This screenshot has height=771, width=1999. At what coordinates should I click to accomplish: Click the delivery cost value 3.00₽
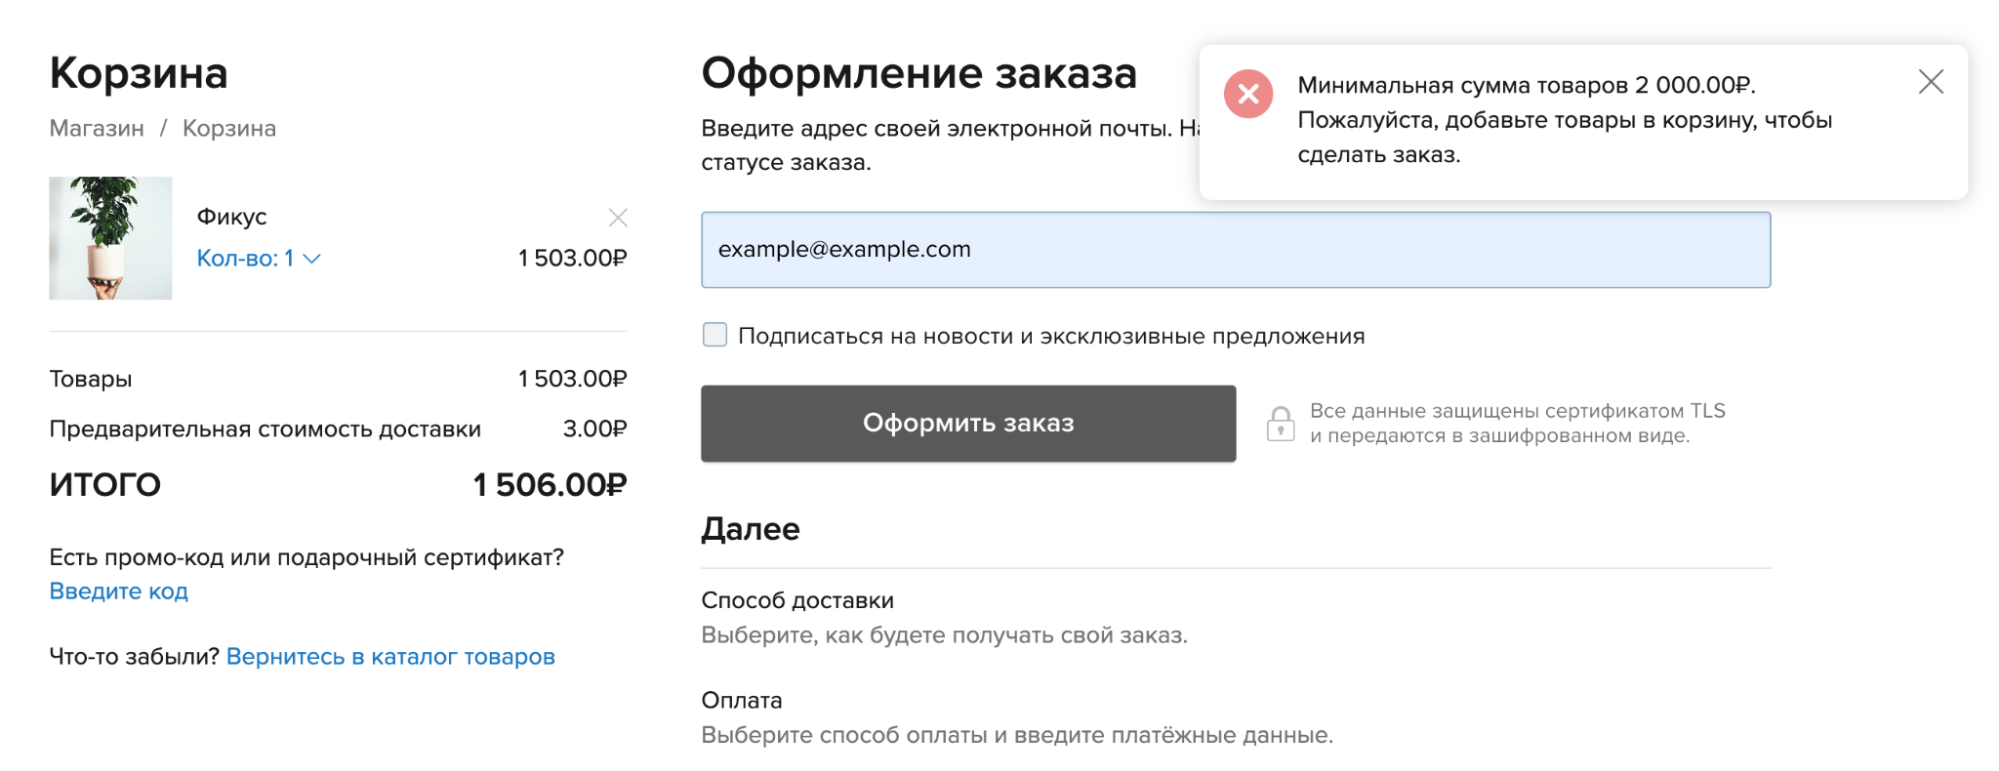pyautogui.click(x=594, y=429)
